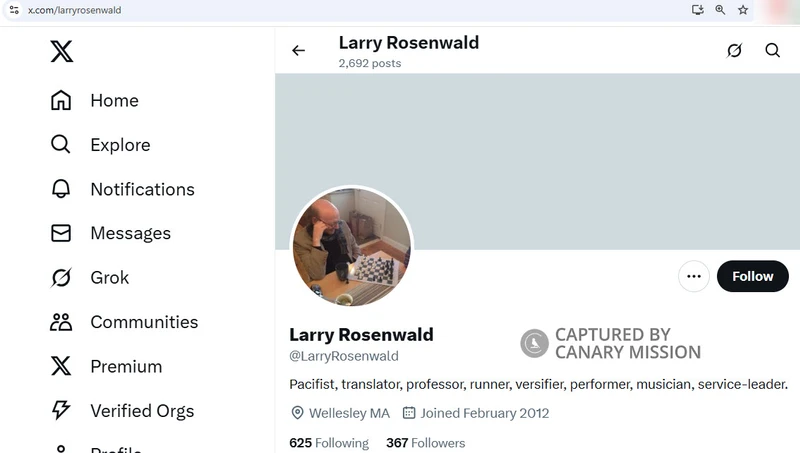Click the calendar icon by Joined February 2012
Viewport: 800px width, 453px height.
(x=409, y=412)
